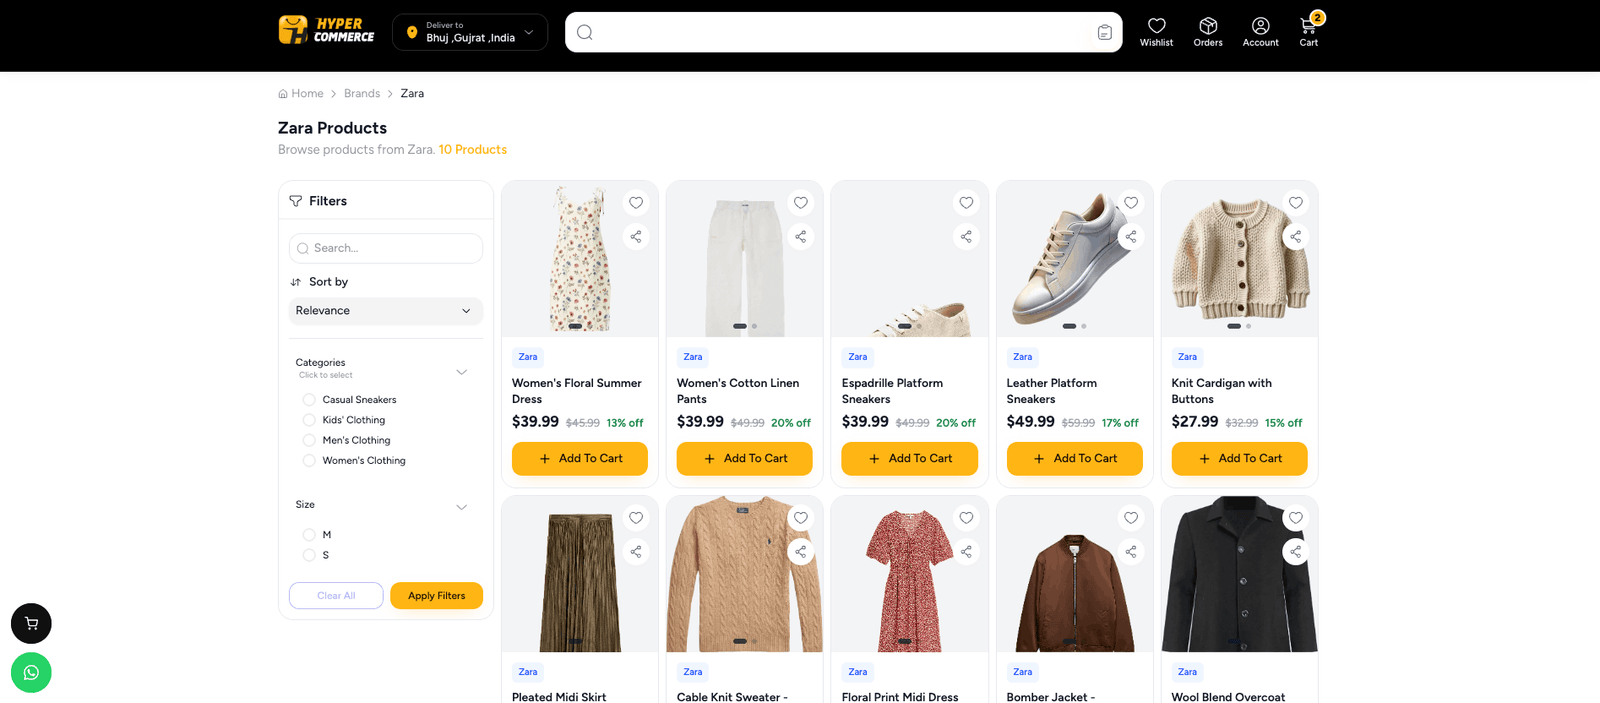1600x703 pixels.
Task: Open the Leather Platform Sneakers product image
Action: pyautogui.click(x=1075, y=259)
